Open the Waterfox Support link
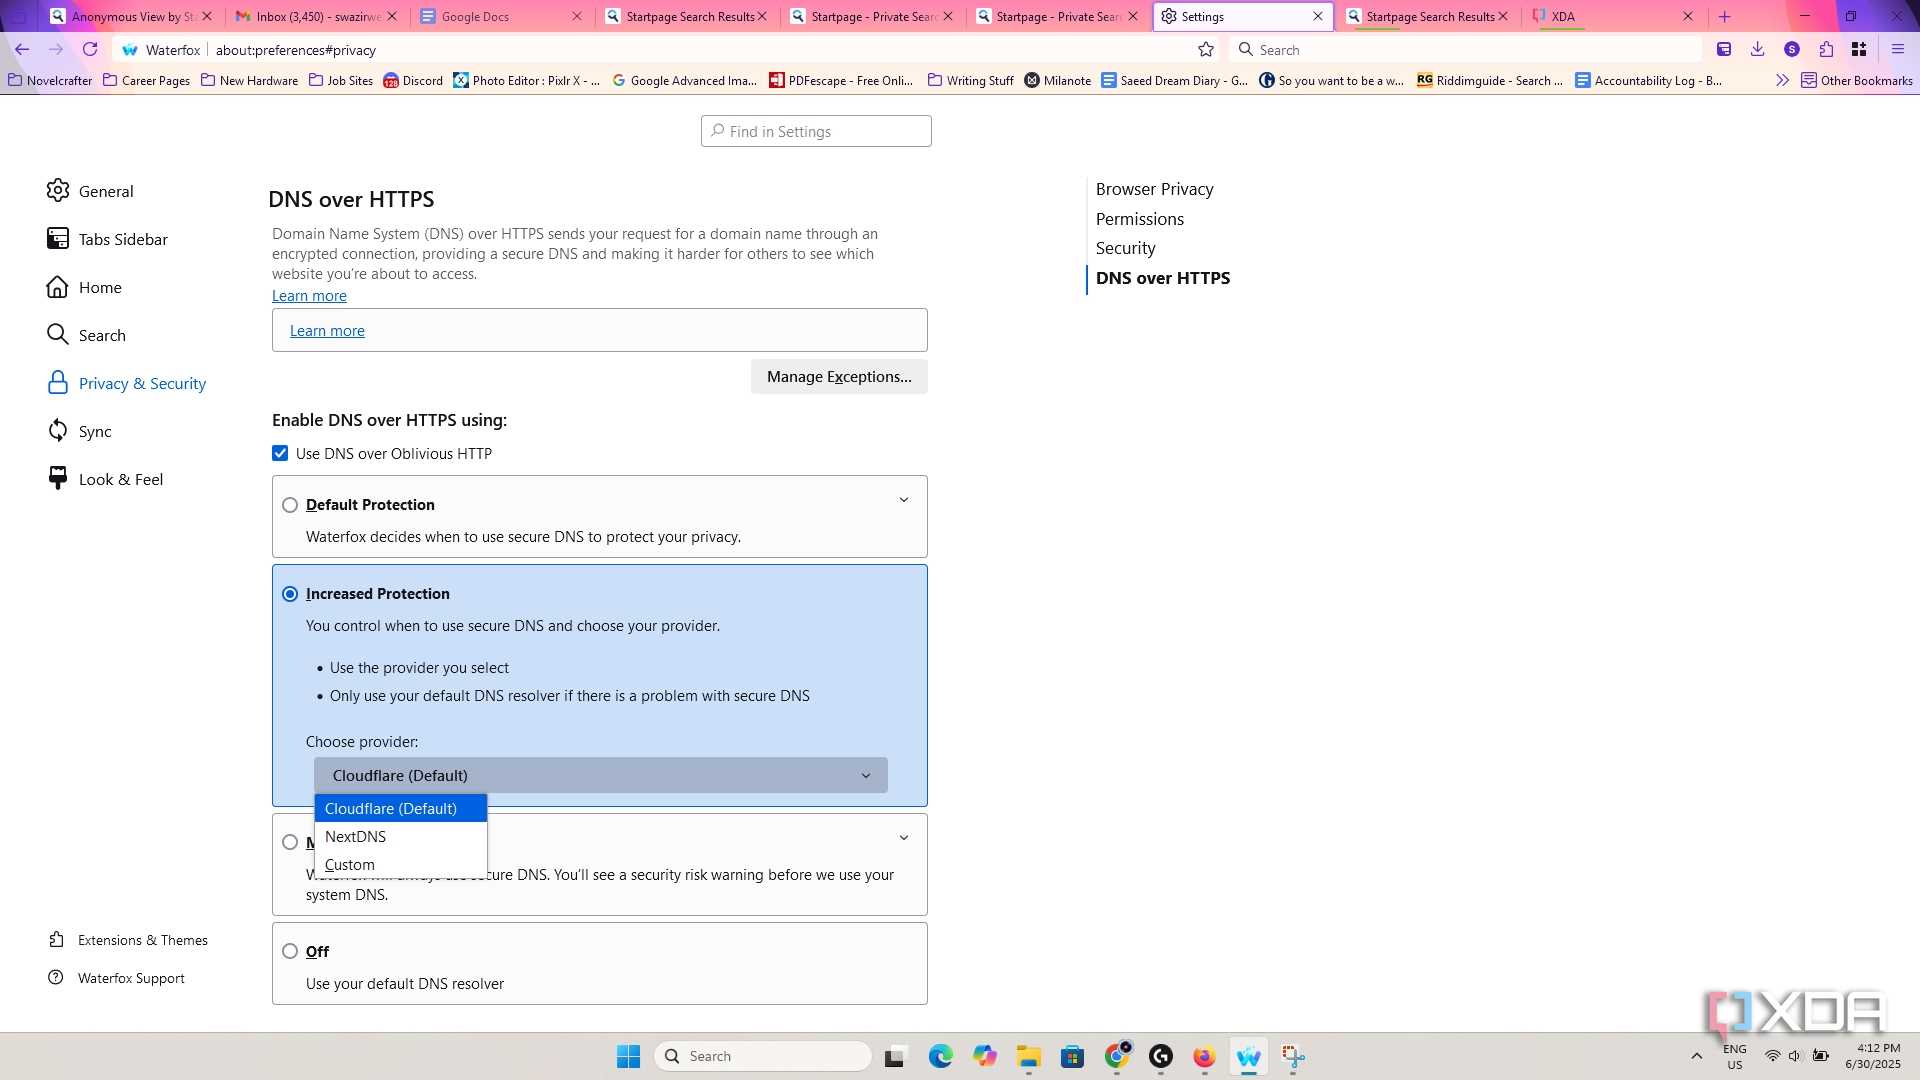Screen dimensions: 1920x1080 tap(117, 978)
